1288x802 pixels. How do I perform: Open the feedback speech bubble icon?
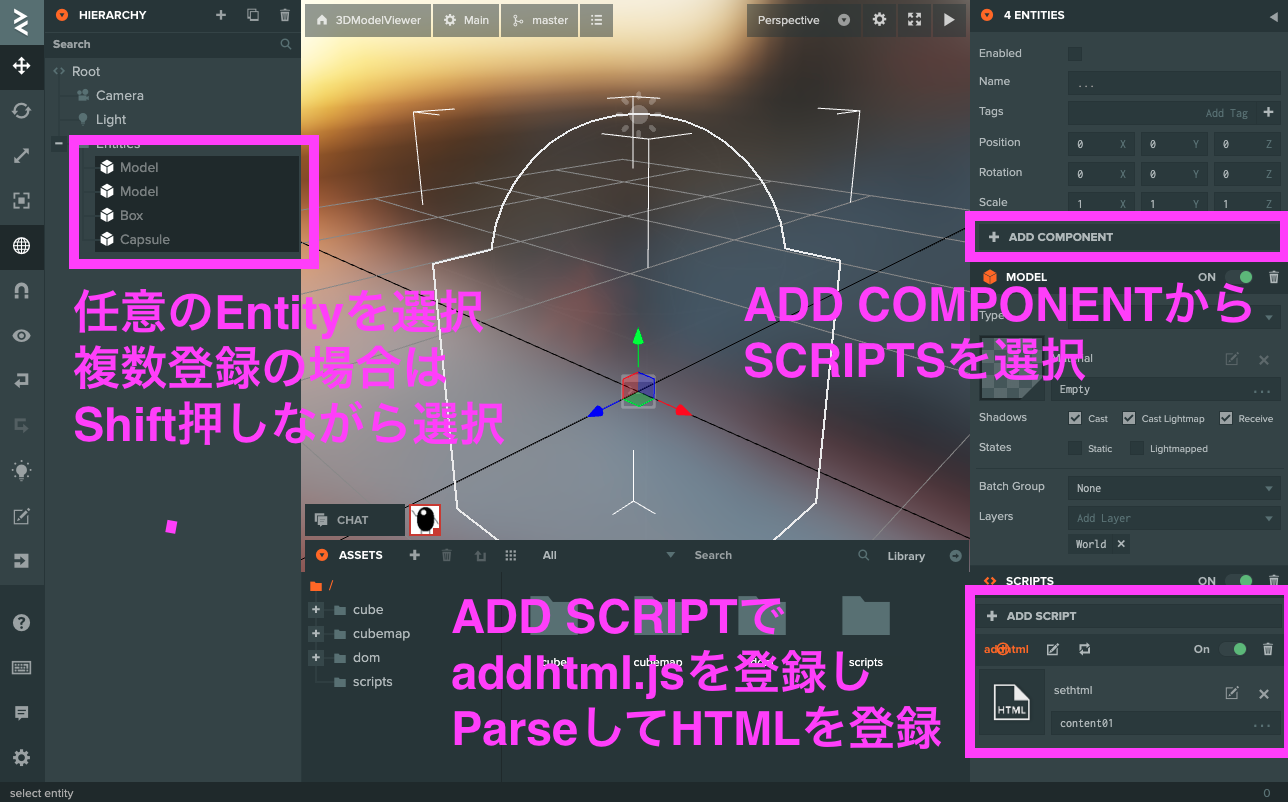pyautogui.click(x=21, y=713)
